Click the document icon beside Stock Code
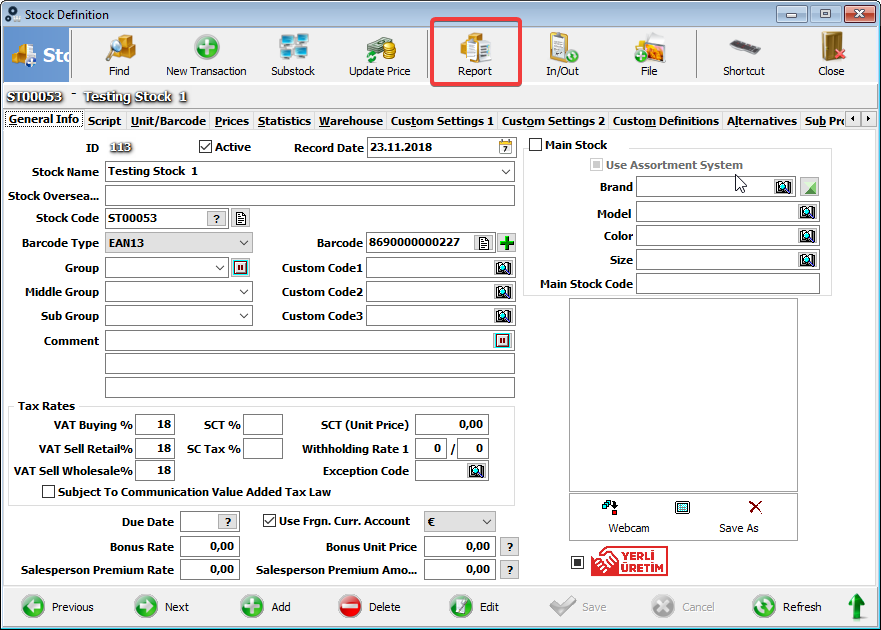Viewport: 881px width, 630px height. pyautogui.click(x=240, y=219)
